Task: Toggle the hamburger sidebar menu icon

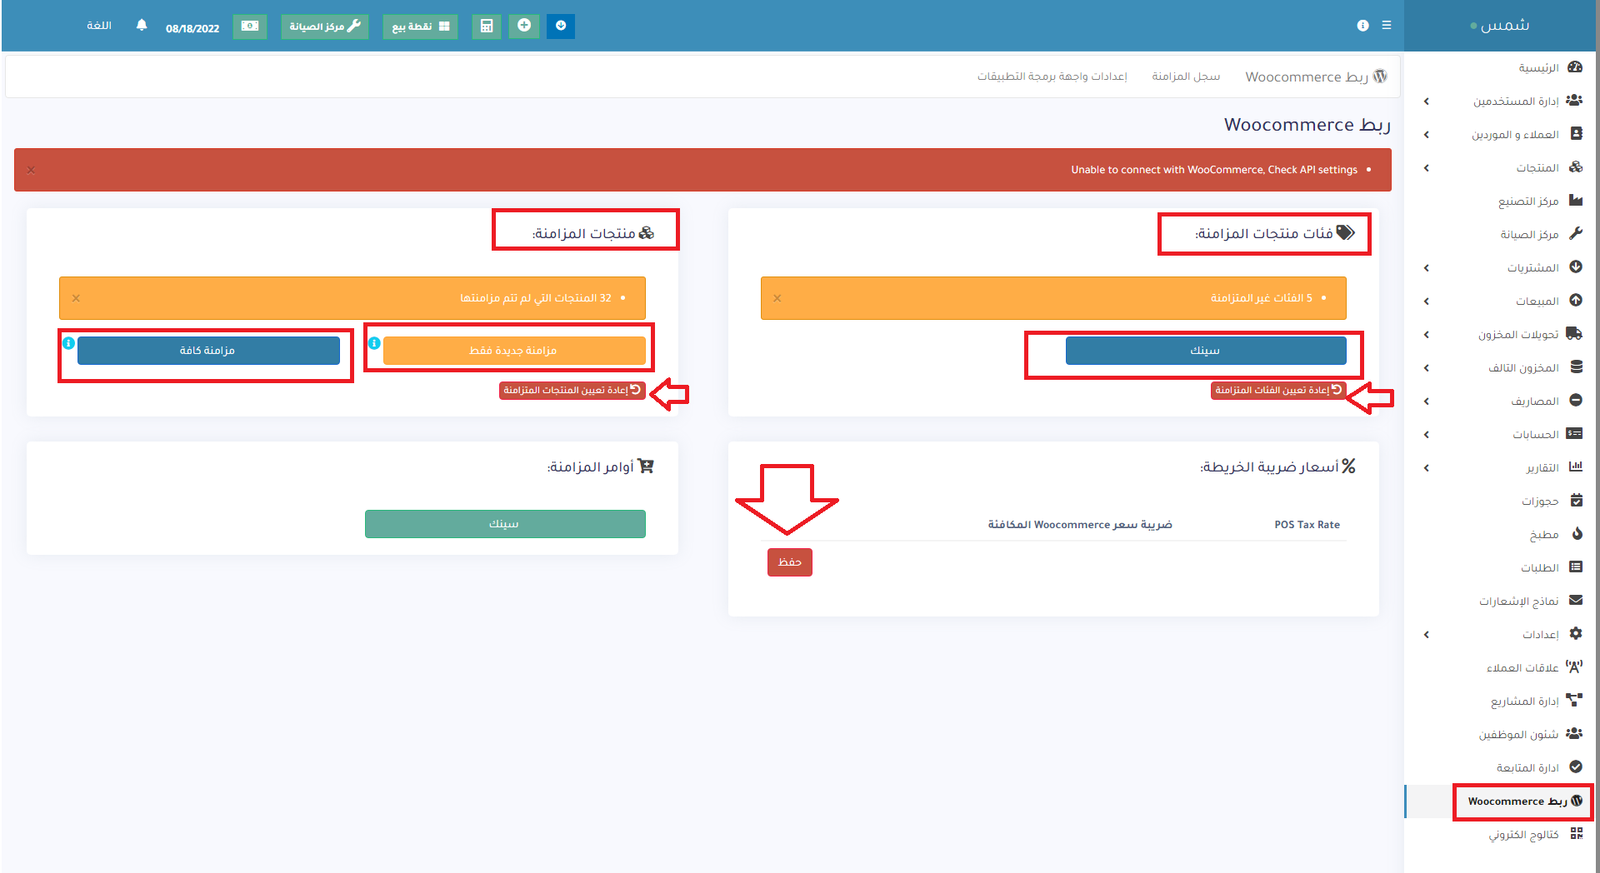Action: tap(1386, 25)
